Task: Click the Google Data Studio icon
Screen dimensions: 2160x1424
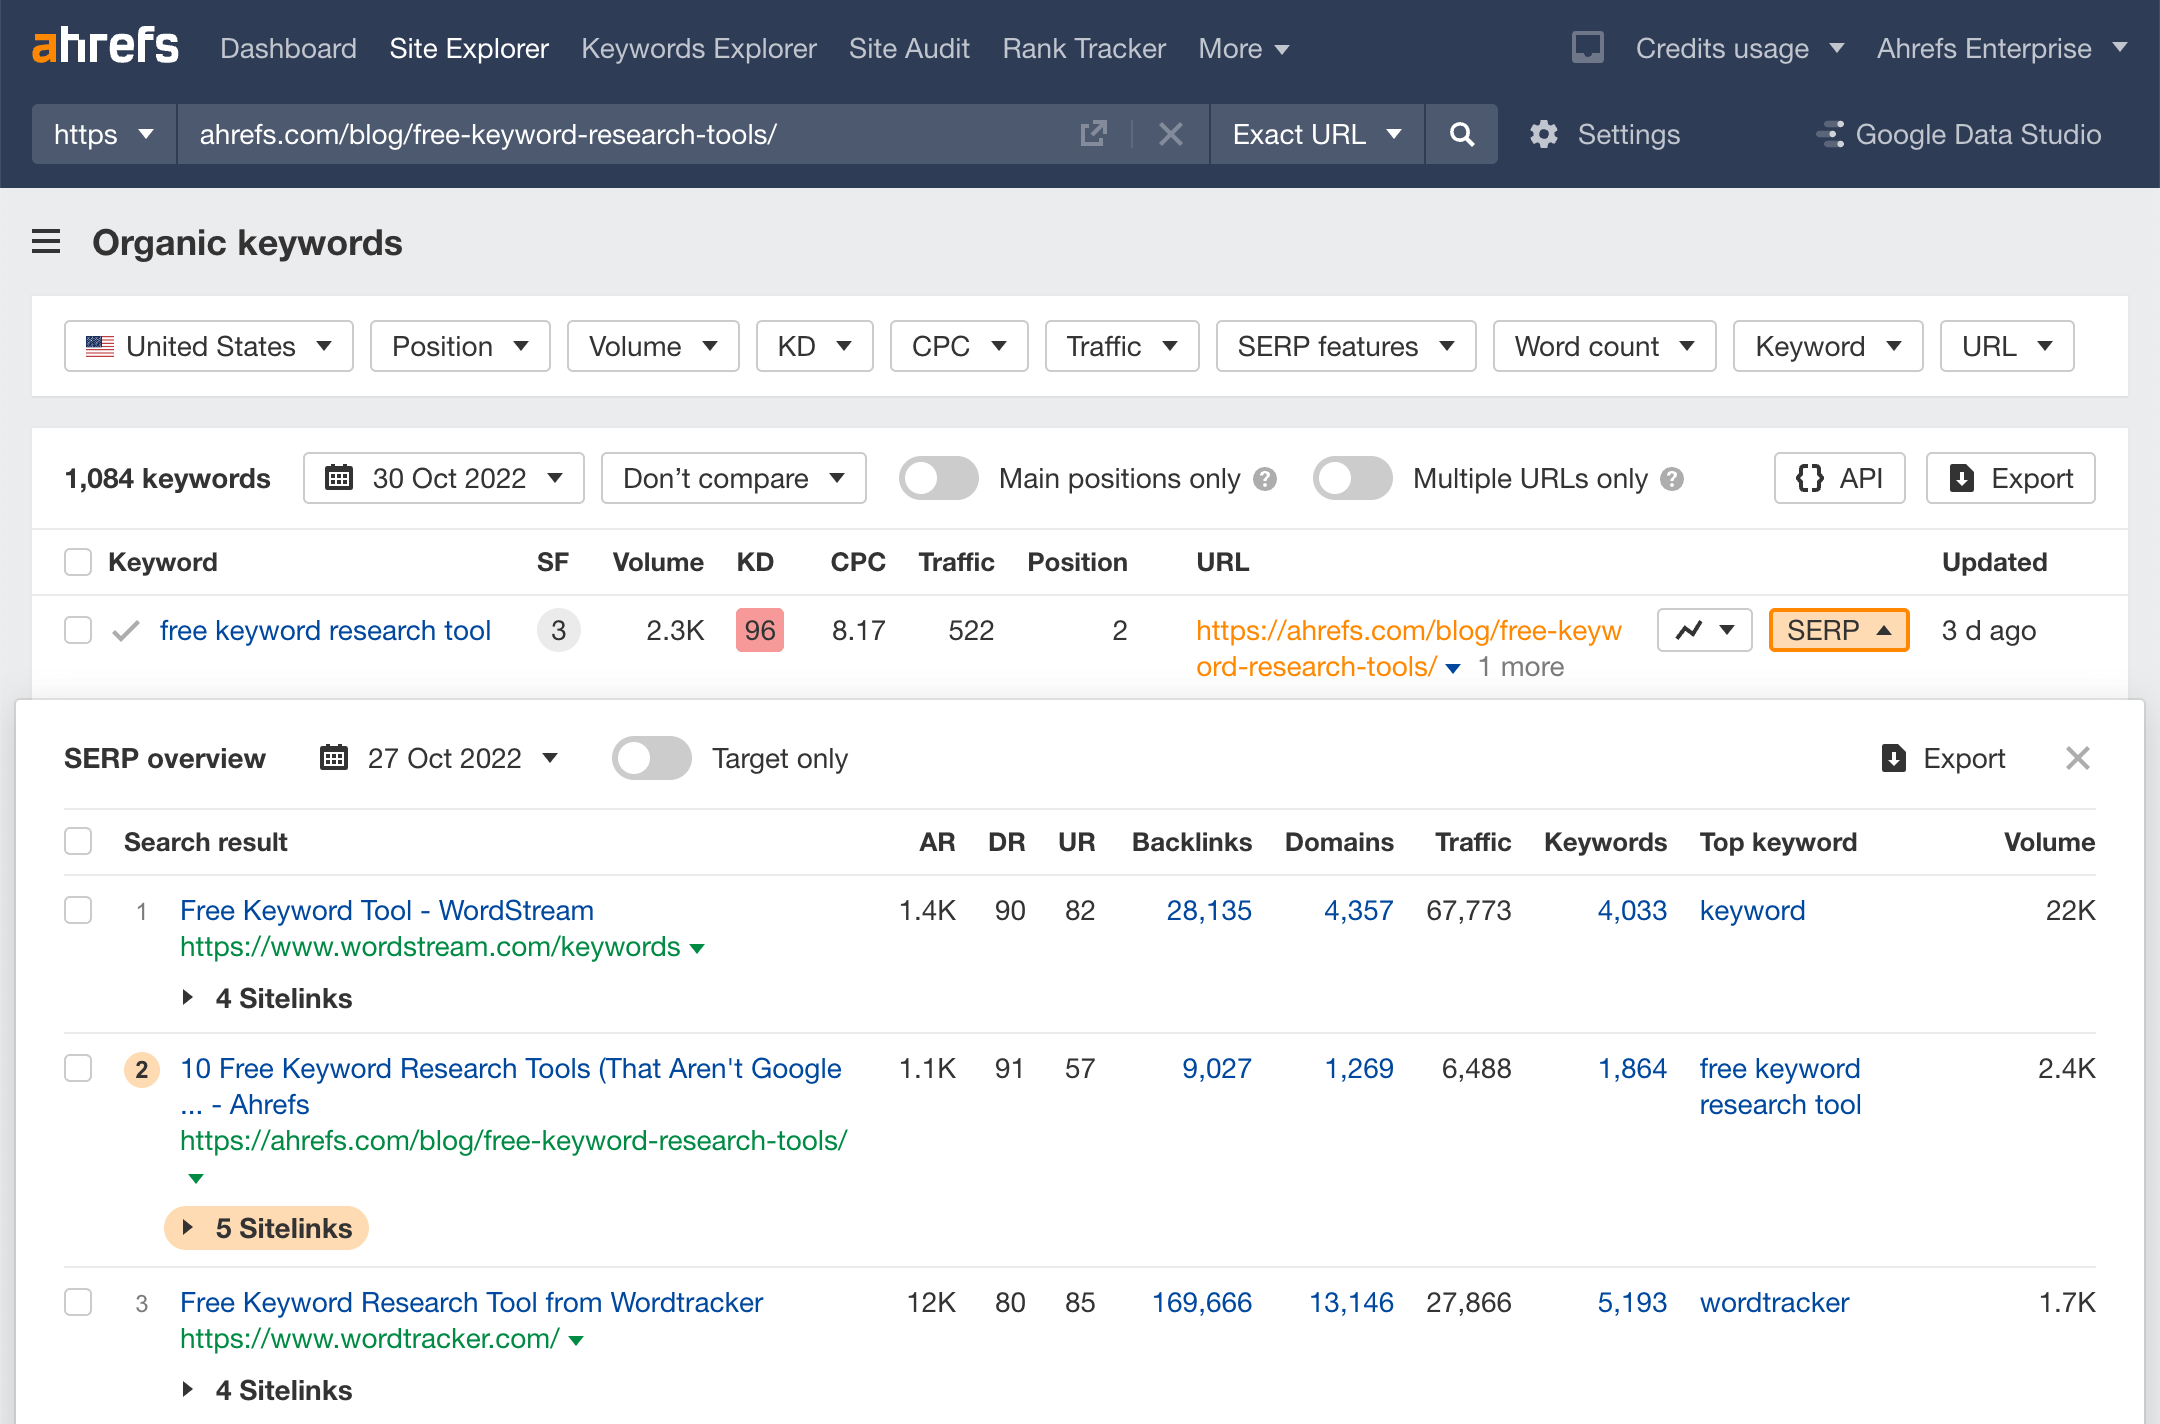Action: click(x=1830, y=134)
